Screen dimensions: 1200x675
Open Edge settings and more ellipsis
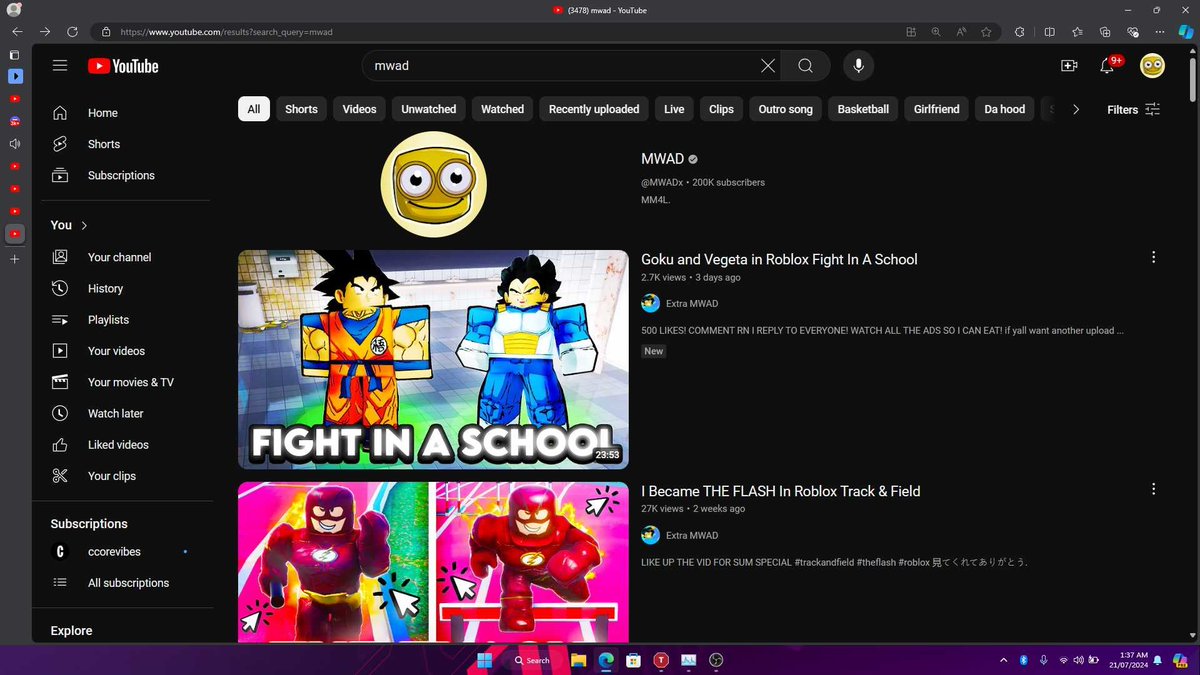tap(1159, 32)
